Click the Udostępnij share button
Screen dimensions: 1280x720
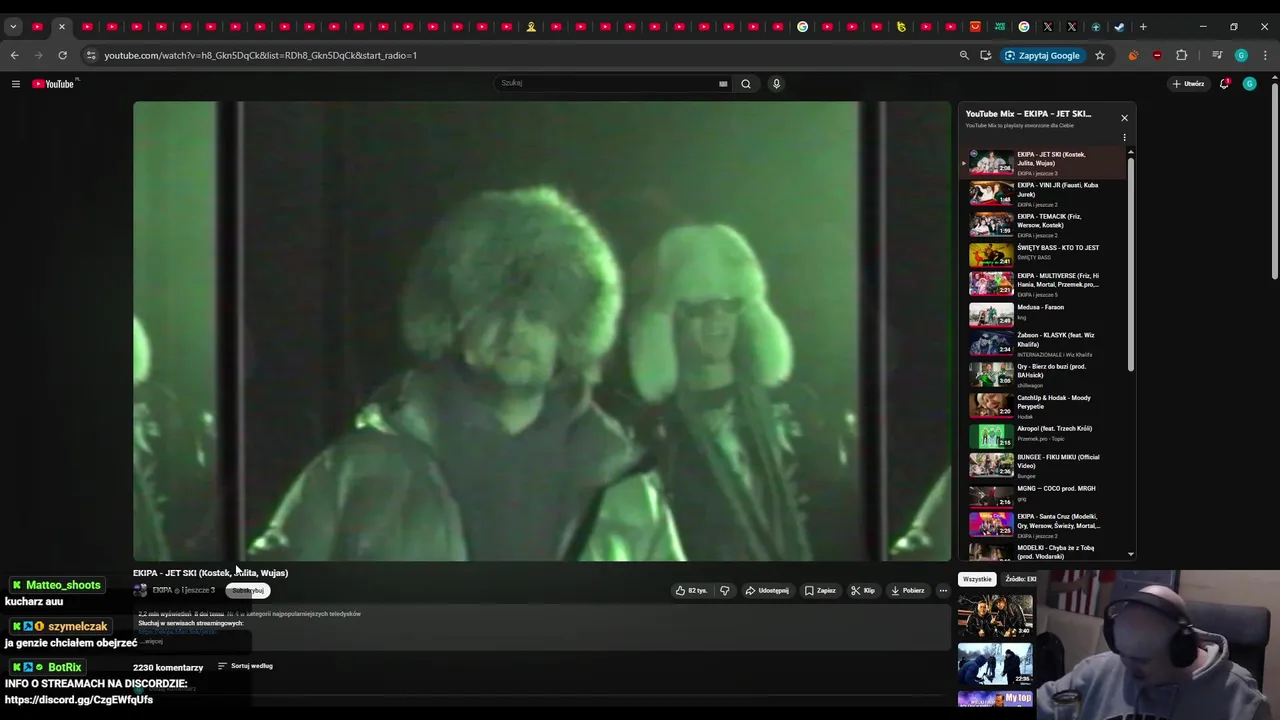(767, 591)
